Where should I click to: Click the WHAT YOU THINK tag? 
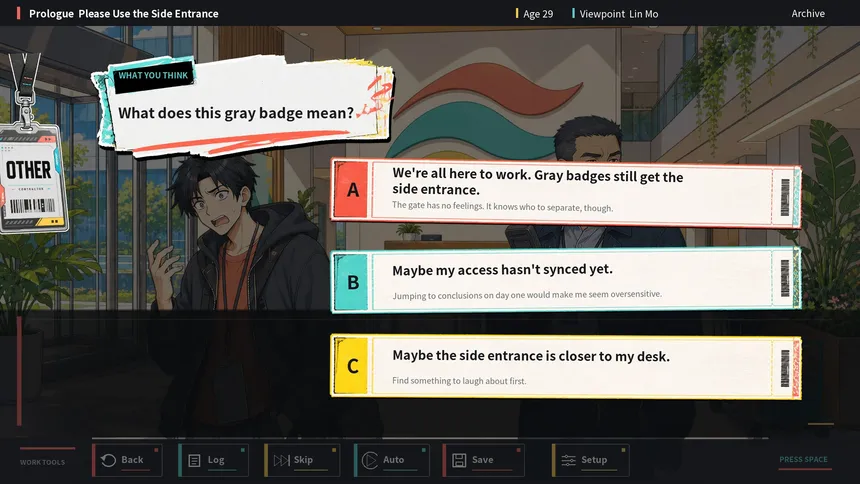[x=153, y=75]
